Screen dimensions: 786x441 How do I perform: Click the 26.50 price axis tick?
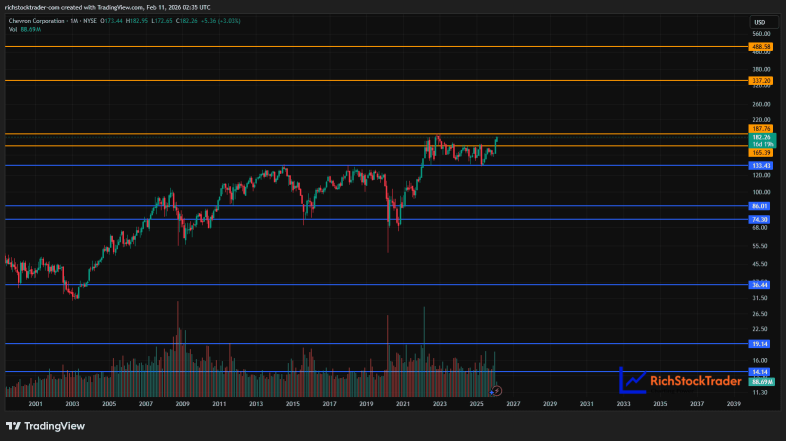coord(759,314)
